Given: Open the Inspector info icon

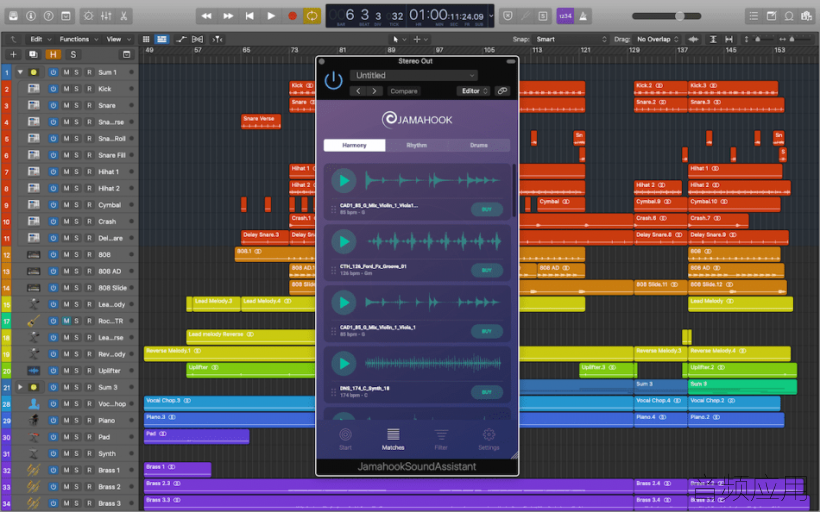Looking at the screenshot, I should click(x=31, y=16).
